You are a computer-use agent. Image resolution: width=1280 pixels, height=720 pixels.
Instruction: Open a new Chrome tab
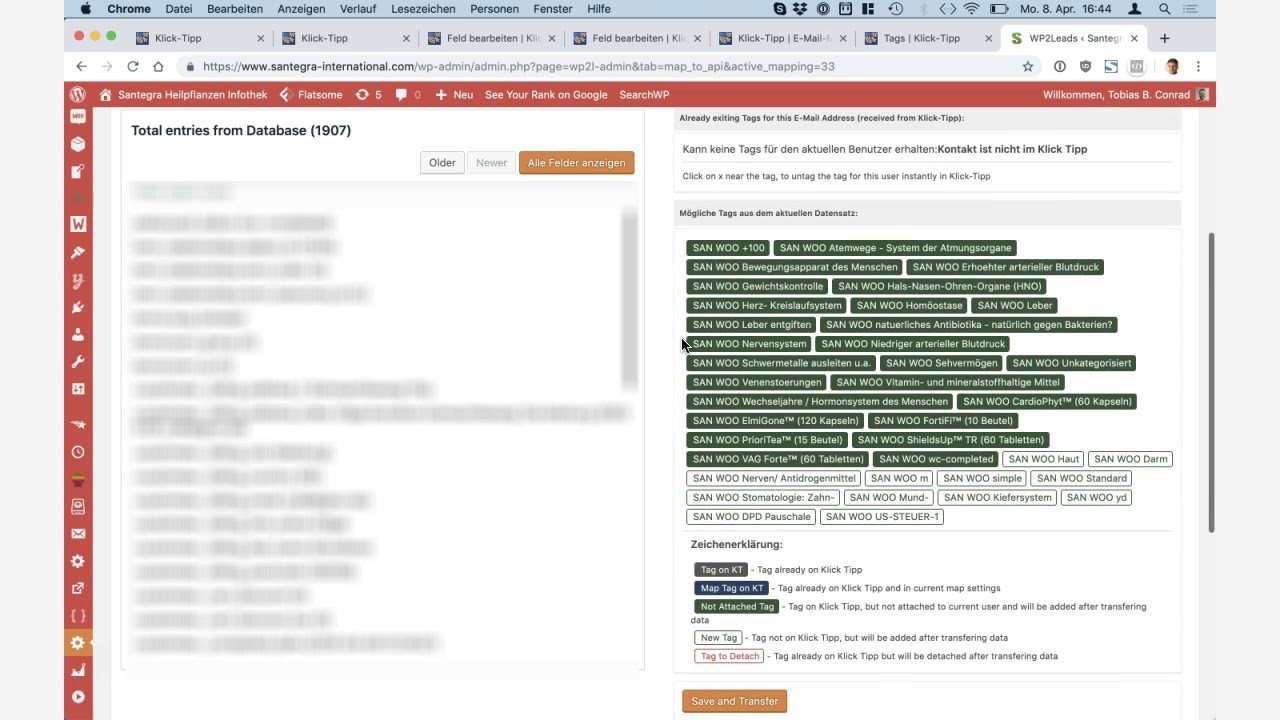(1164, 38)
